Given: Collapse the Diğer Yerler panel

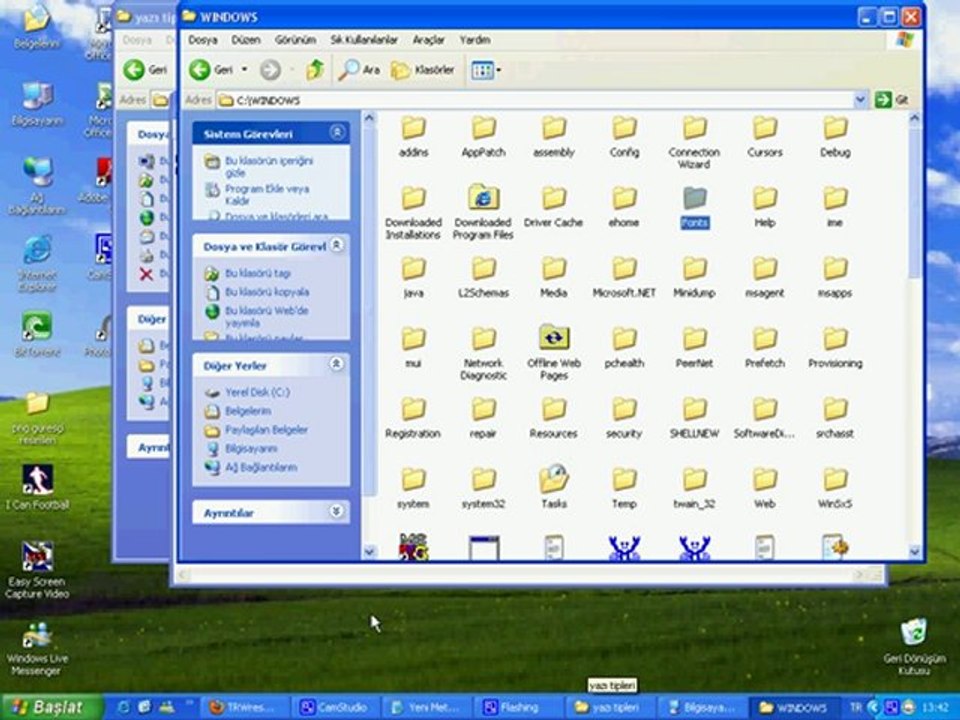Looking at the screenshot, I should [337, 364].
